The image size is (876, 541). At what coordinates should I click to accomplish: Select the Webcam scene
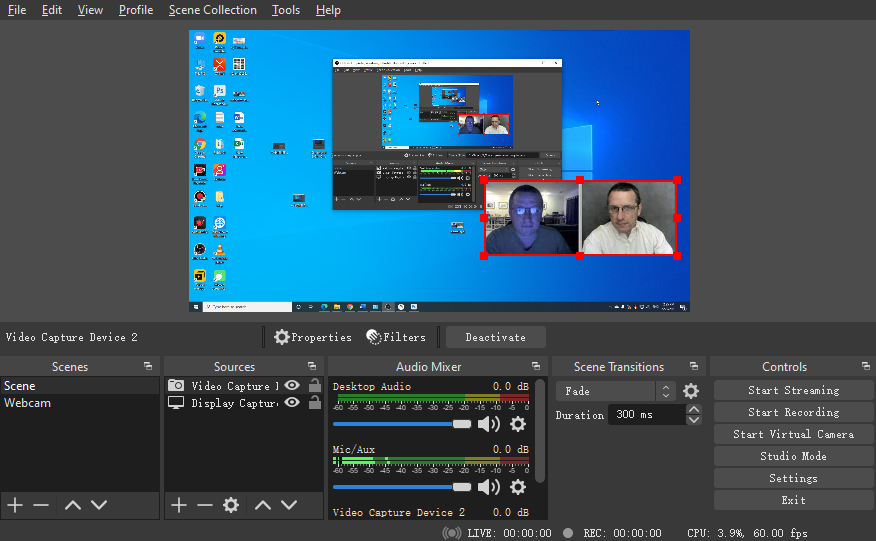(x=79, y=402)
